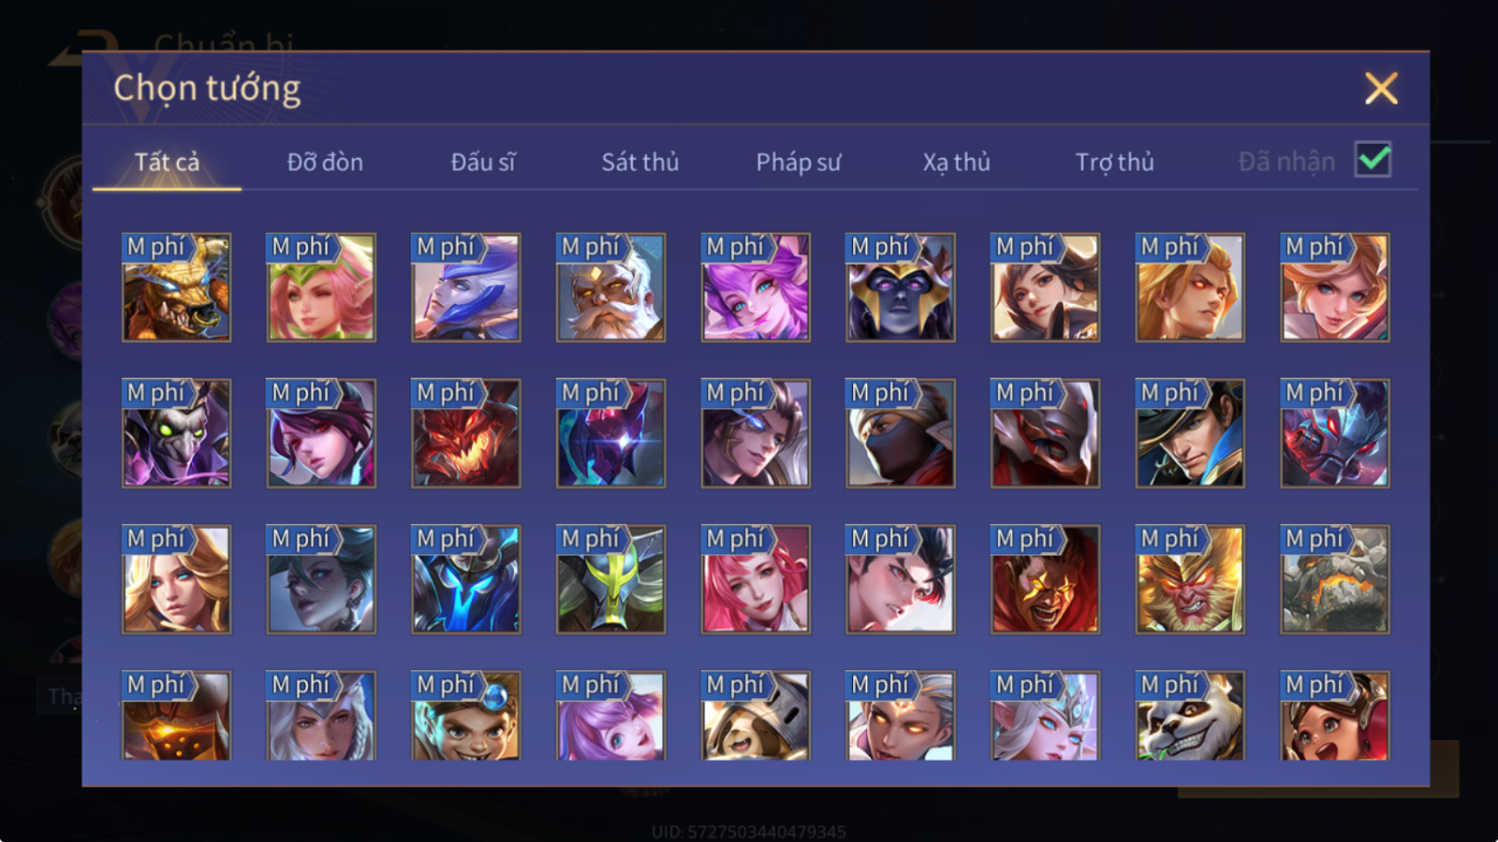Open the Trợ thủ tab
The width and height of the screenshot is (1498, 842).
(1114, 162)
